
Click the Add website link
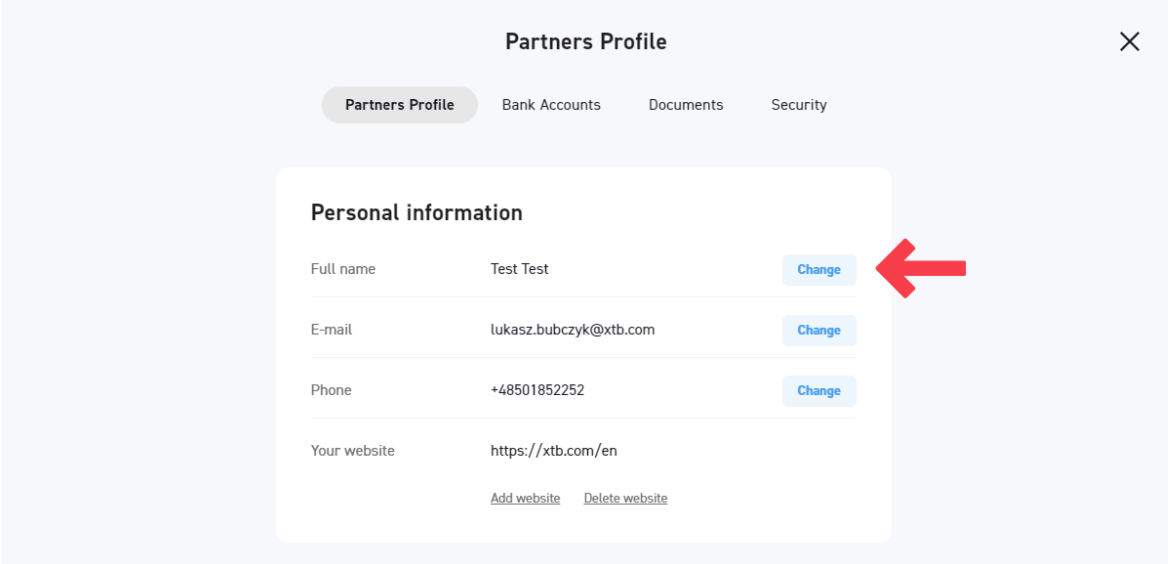point(525,498)
